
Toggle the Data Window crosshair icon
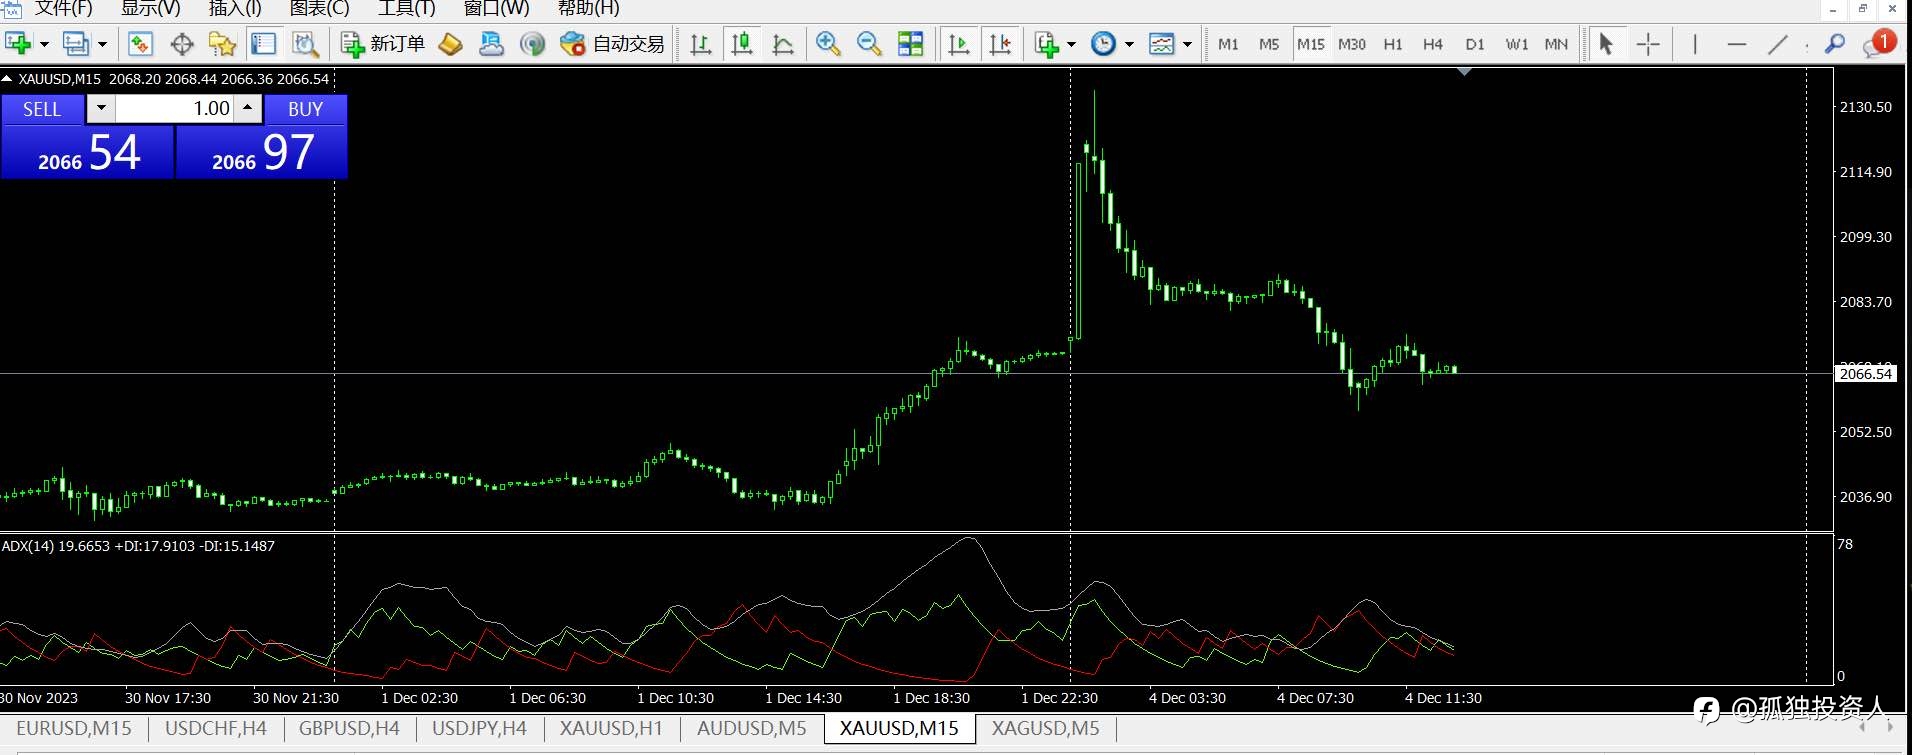pyautogui.click(x=182, y=44)
